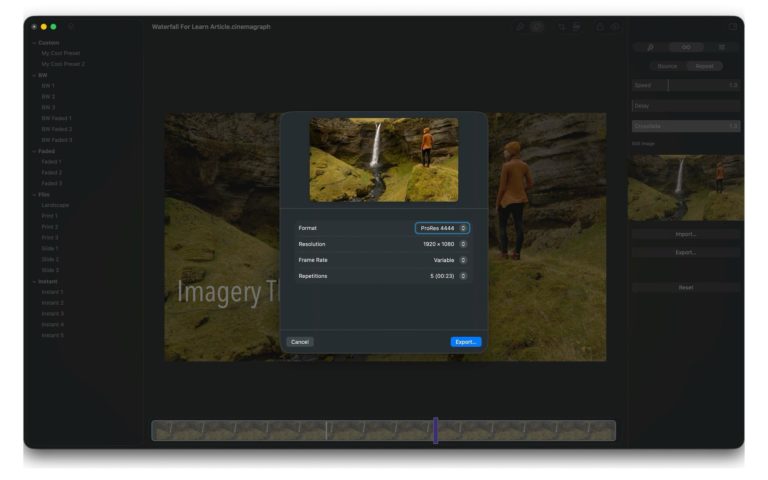Click the purple playhead on the timeline
Viewport: 768px width, 480px height.
[435, 431]
